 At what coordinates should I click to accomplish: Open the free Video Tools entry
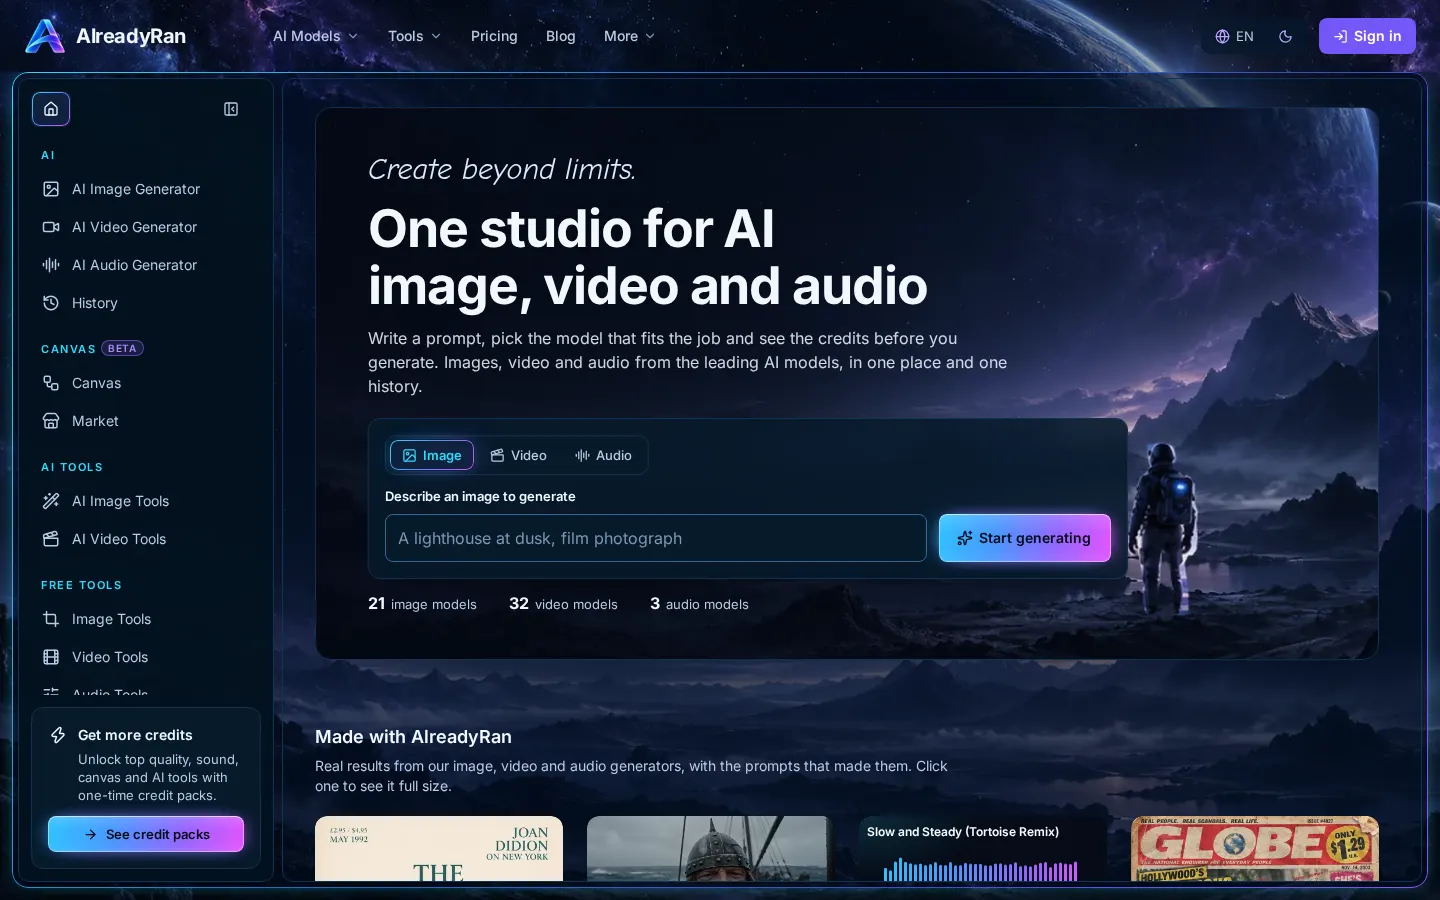tap(146, 657)
